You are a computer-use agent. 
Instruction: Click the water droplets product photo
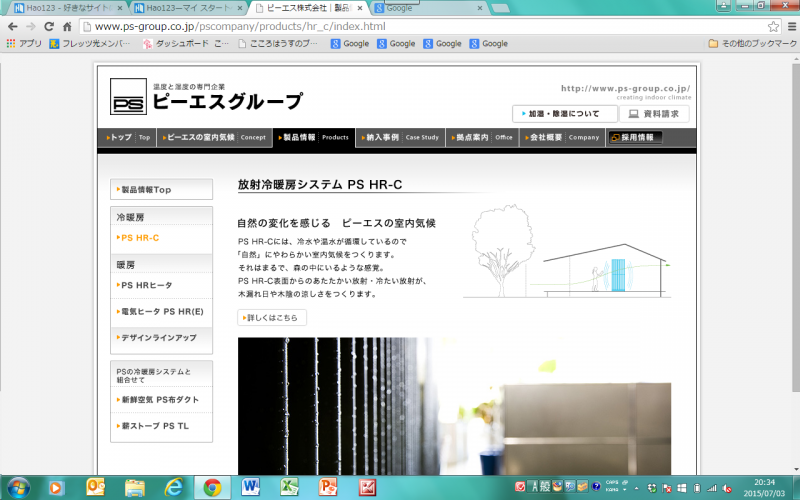tap(454, 406)
